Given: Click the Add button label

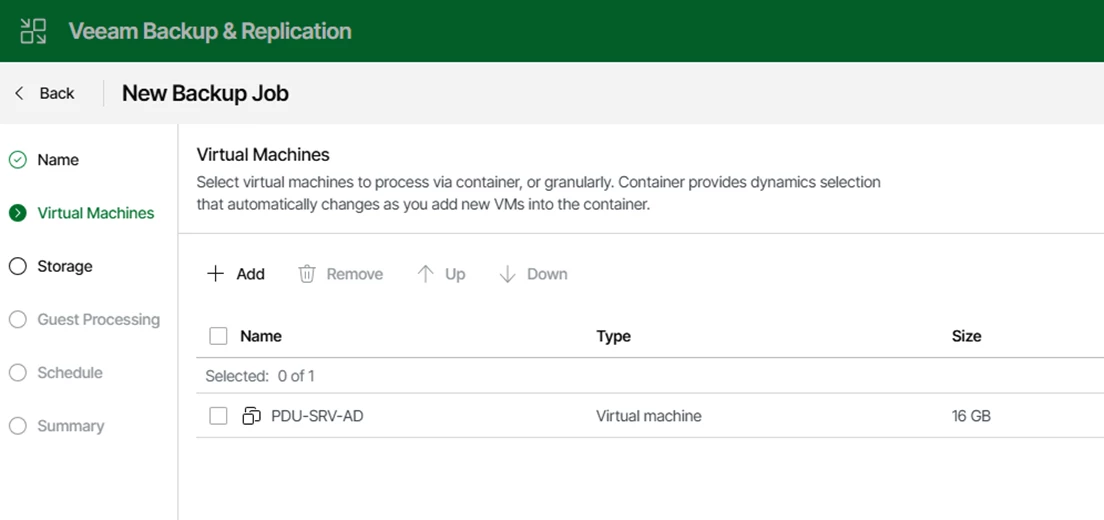Looking at the screenshot, I should tap(251, 274).
